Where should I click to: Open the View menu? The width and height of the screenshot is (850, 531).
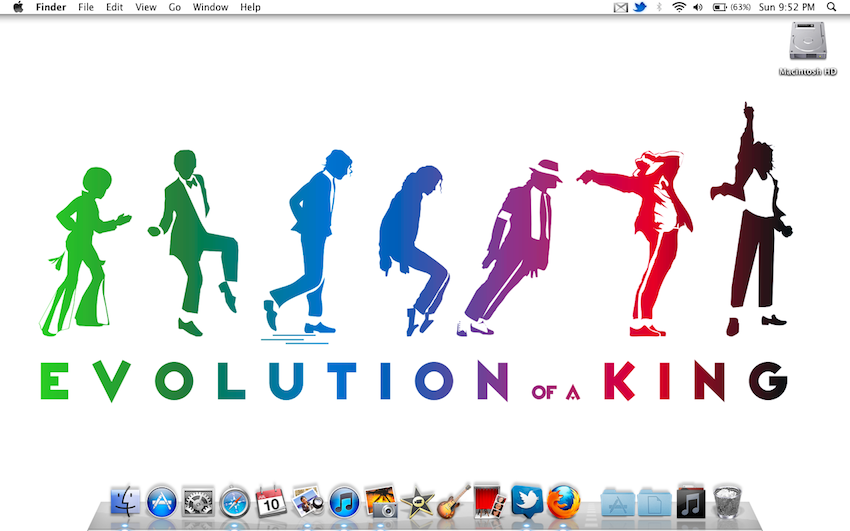click(146, 7)
